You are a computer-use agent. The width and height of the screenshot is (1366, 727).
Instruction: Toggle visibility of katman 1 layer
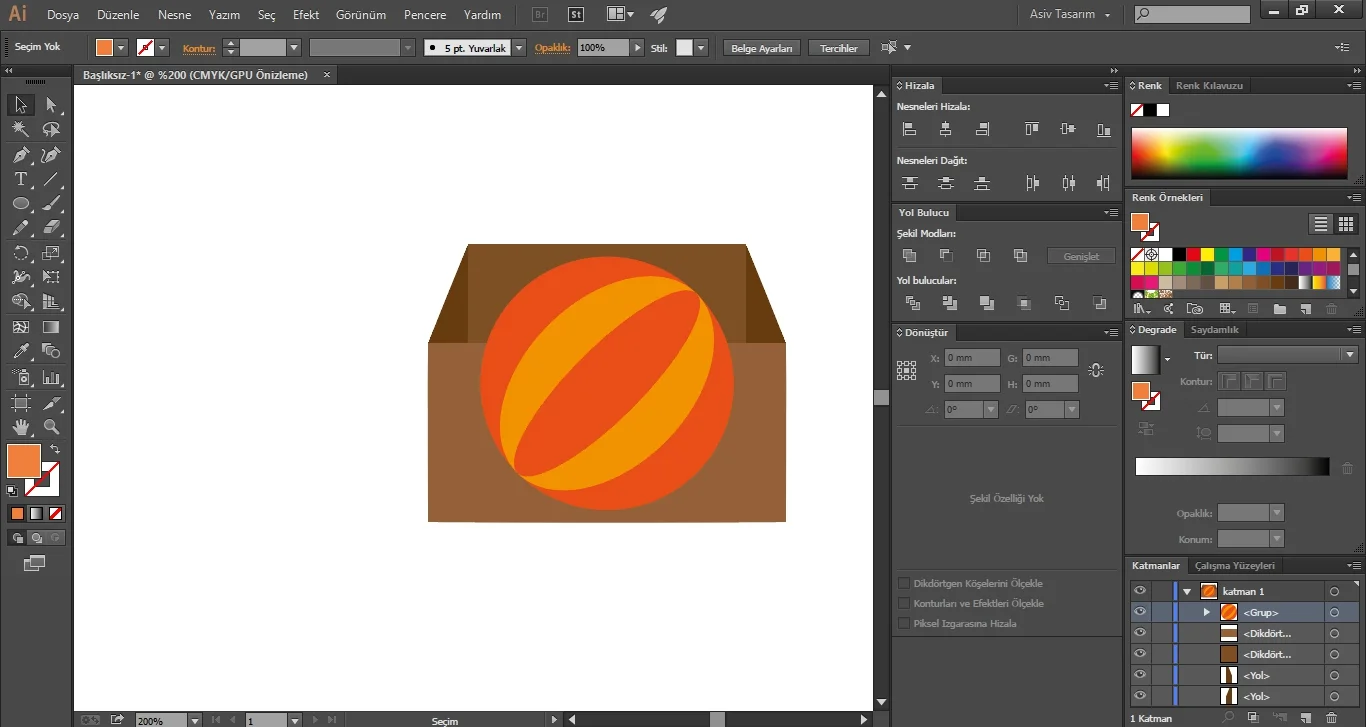[x=1139, y=591]
